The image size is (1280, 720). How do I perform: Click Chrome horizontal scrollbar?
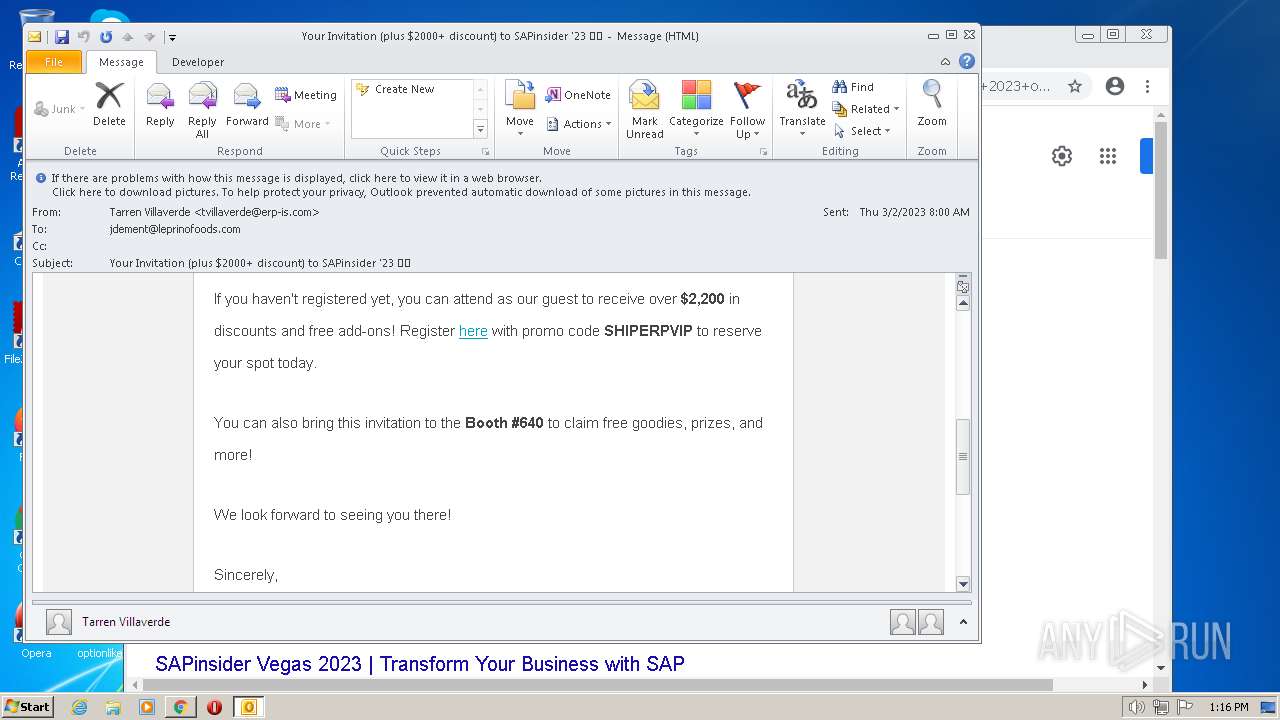[598, 685]
